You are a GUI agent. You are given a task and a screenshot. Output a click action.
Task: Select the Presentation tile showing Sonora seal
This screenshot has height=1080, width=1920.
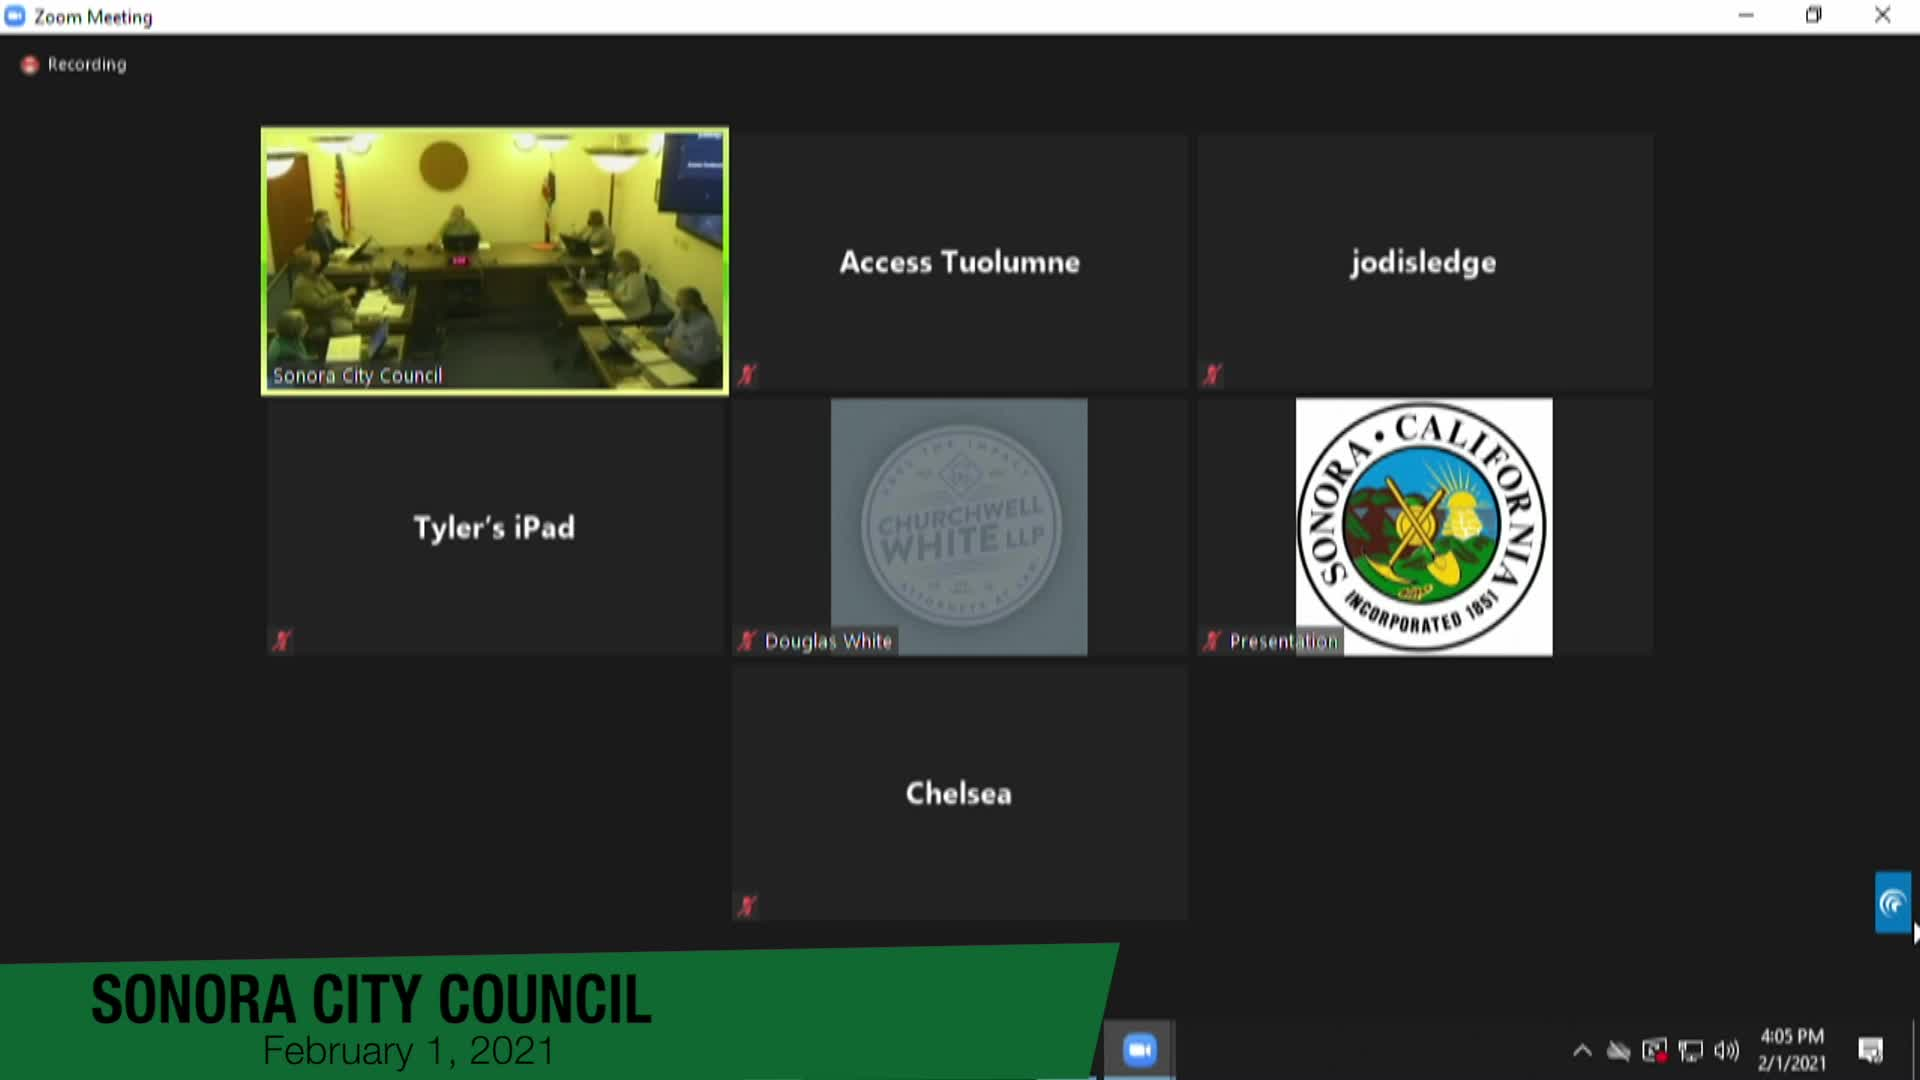pyautogui.click(x=1424, y=527)
